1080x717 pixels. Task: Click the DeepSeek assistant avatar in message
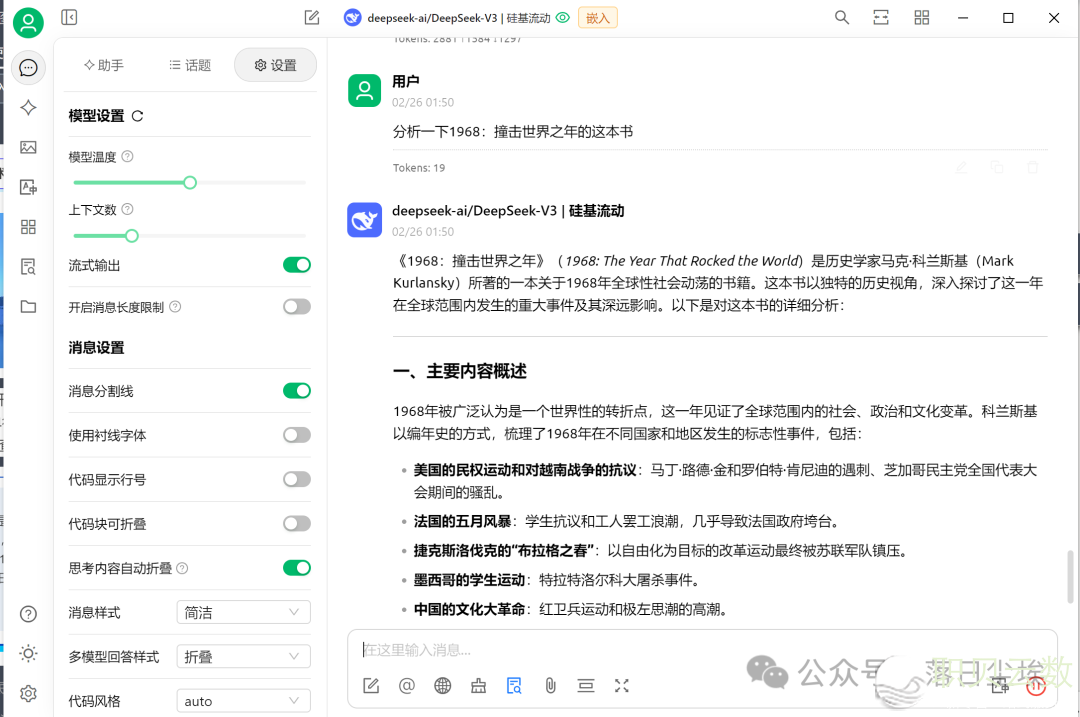[364, 220]
